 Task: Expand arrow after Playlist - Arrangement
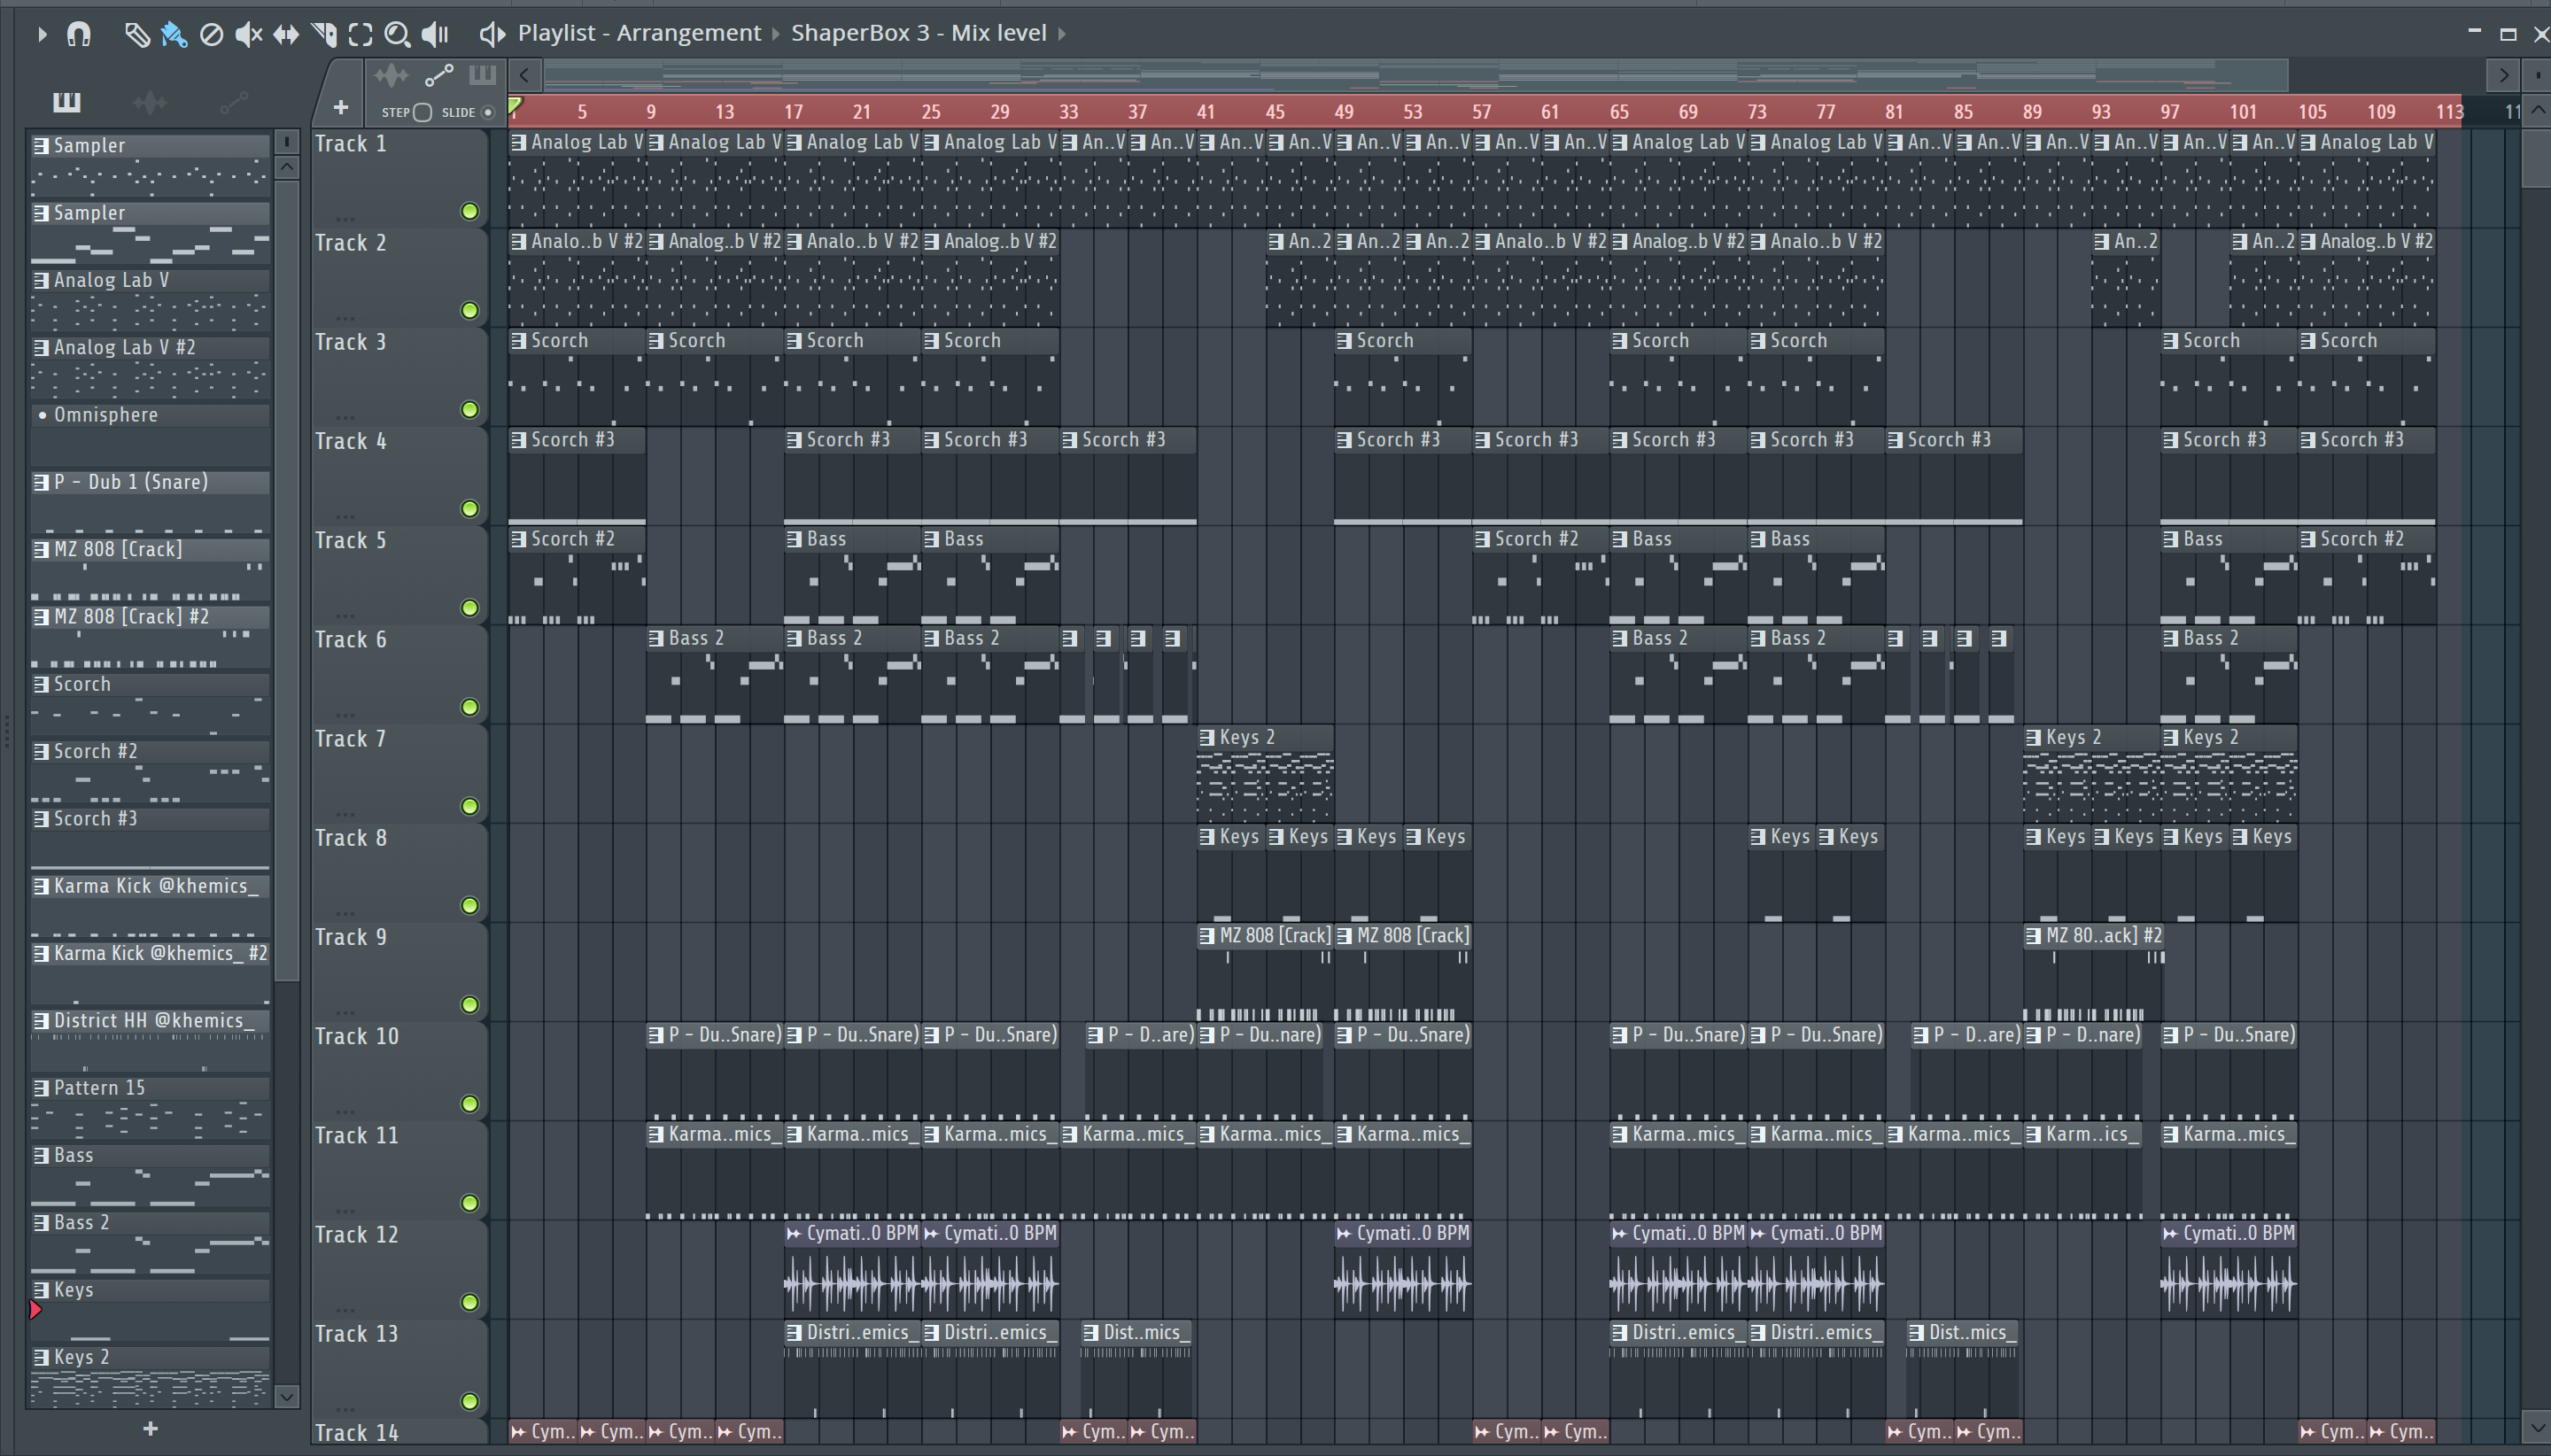775,33
